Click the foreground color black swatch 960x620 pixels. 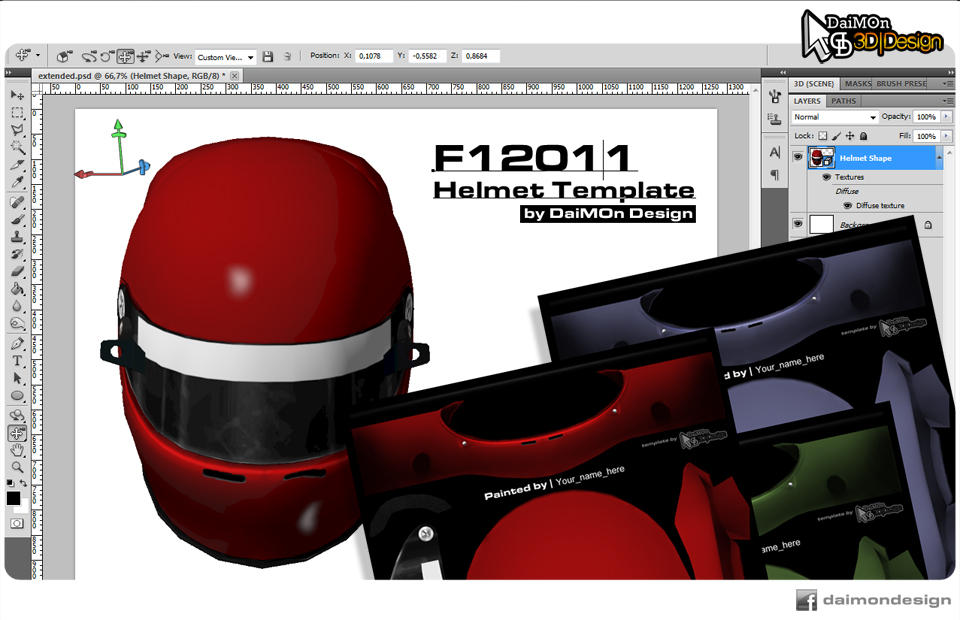13,498
